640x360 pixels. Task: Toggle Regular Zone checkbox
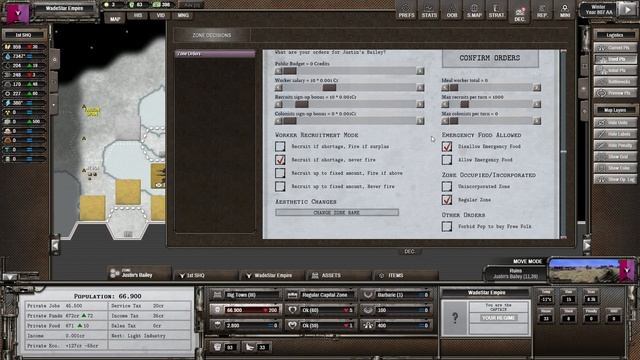[x=447, y=200]
